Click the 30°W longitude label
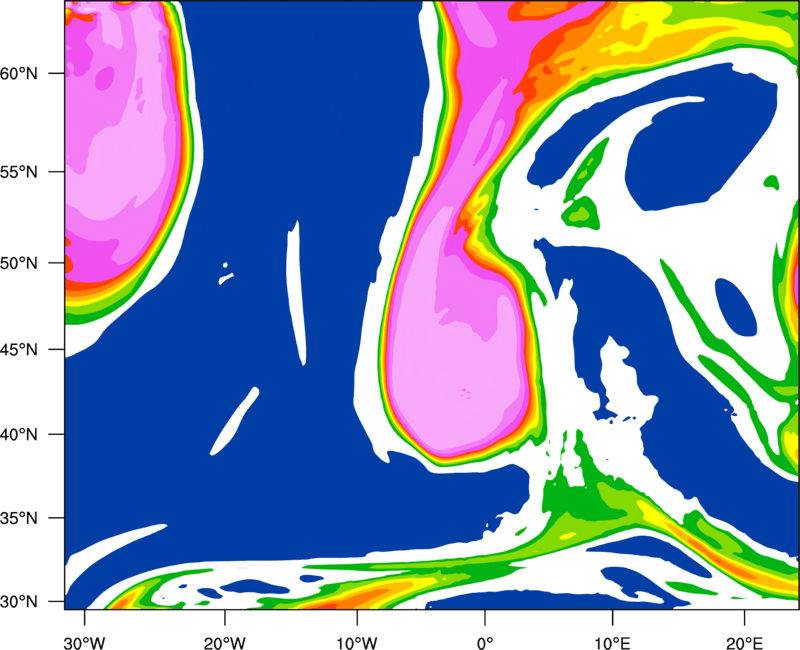The height and width of the screenshot is (650, 800). 84,643
